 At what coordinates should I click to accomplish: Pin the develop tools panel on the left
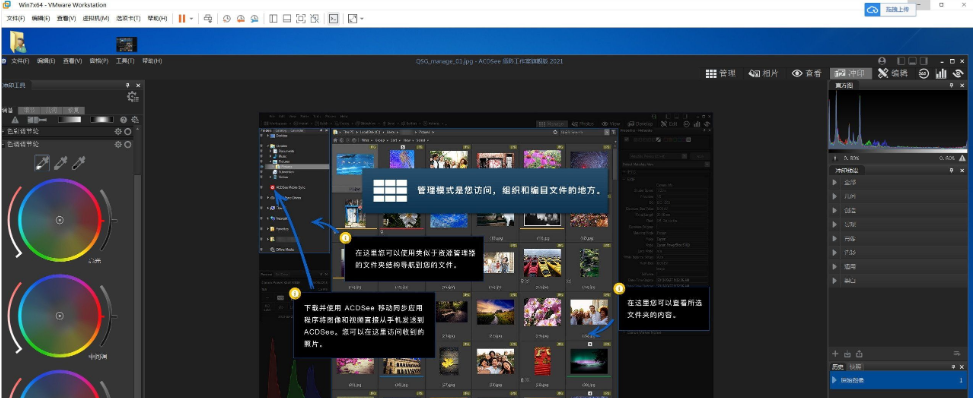pyautogui.click(x=128, y=85)
